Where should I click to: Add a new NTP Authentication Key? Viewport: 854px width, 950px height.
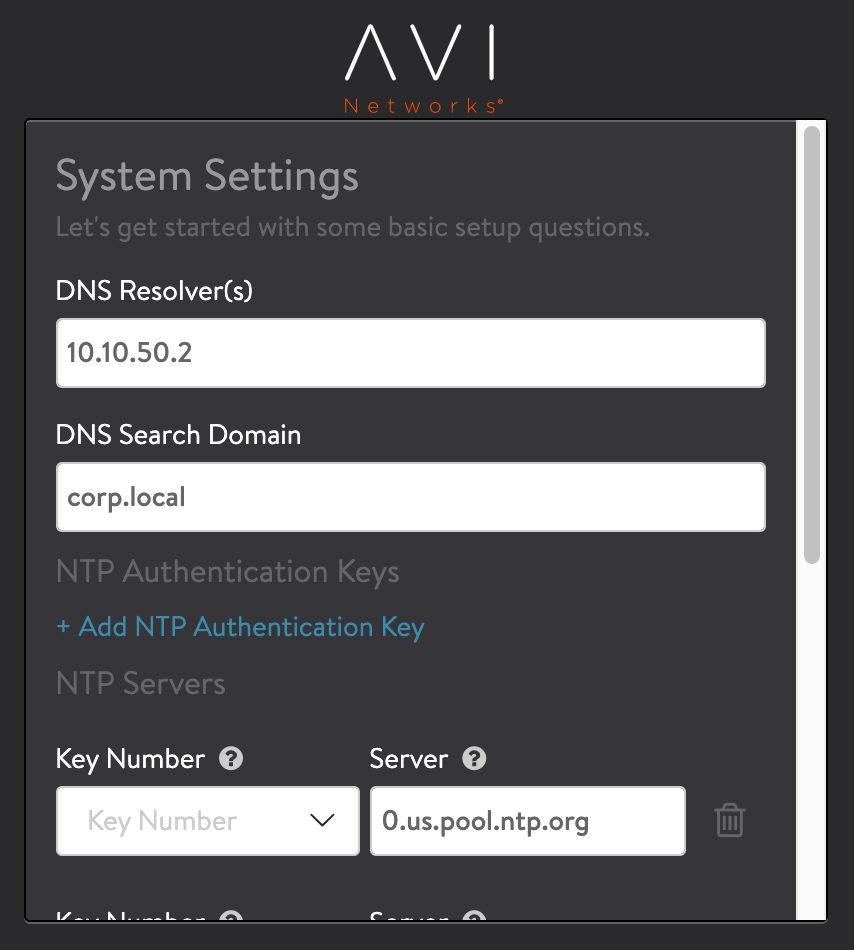(x=241, y=627)
